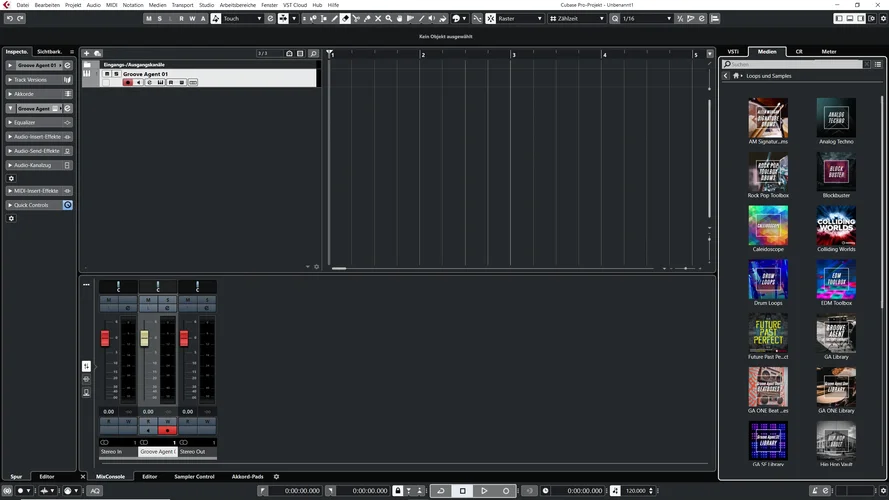Select the Erase tool in the toolbar
Image resolution: width=889 pixels, height=500 pixels.
[x=345, y=19]
